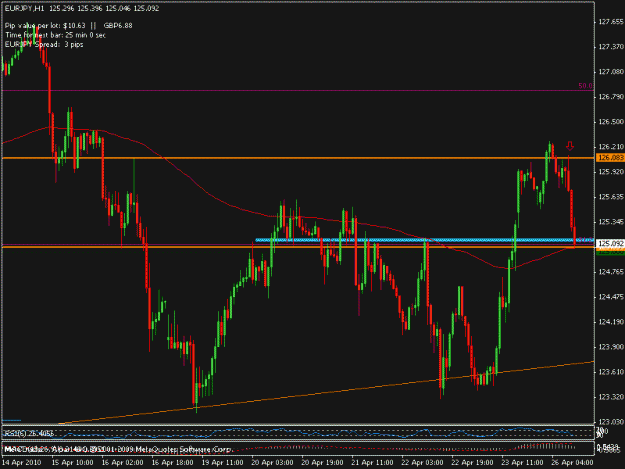Click the 124.765 price axis value
Screen dimensions: 625x469
coord(611,272)
